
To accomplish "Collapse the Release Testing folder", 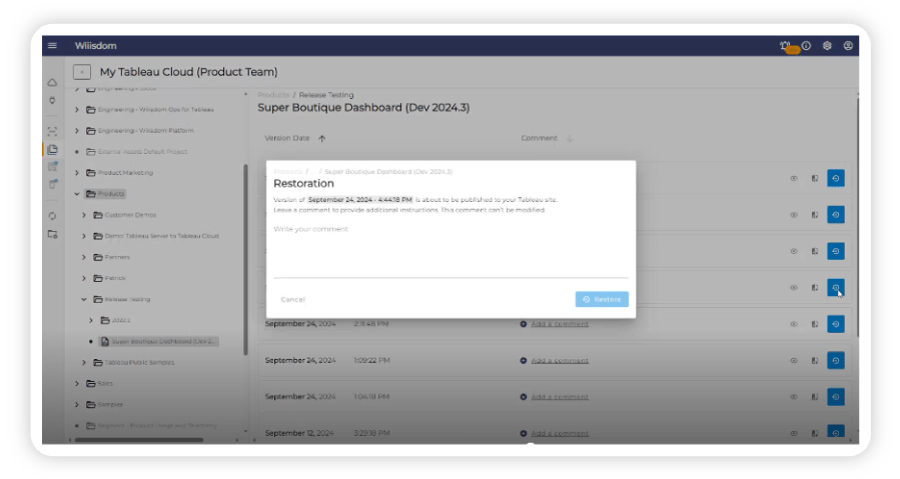I will pyautogui.click(x=84, y=299).
